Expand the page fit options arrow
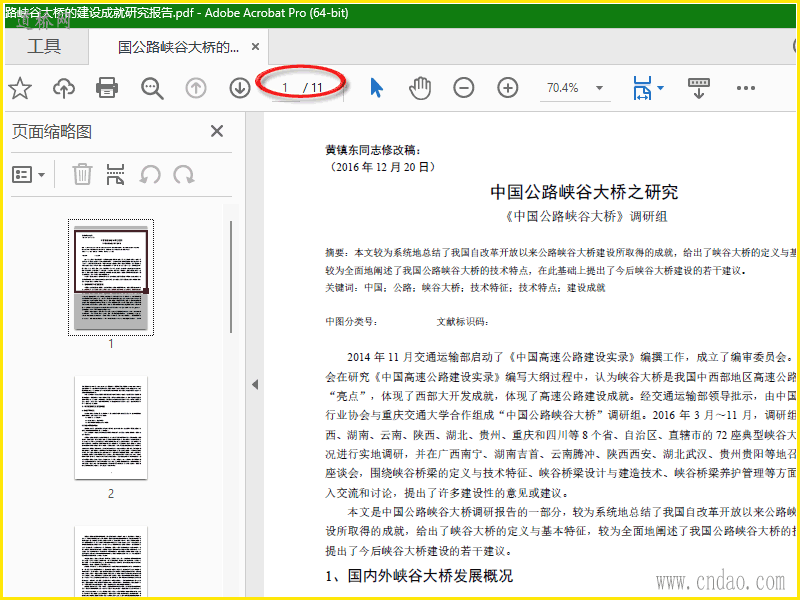The width and height of the screenshot is (800, 600). click(661, 88)
